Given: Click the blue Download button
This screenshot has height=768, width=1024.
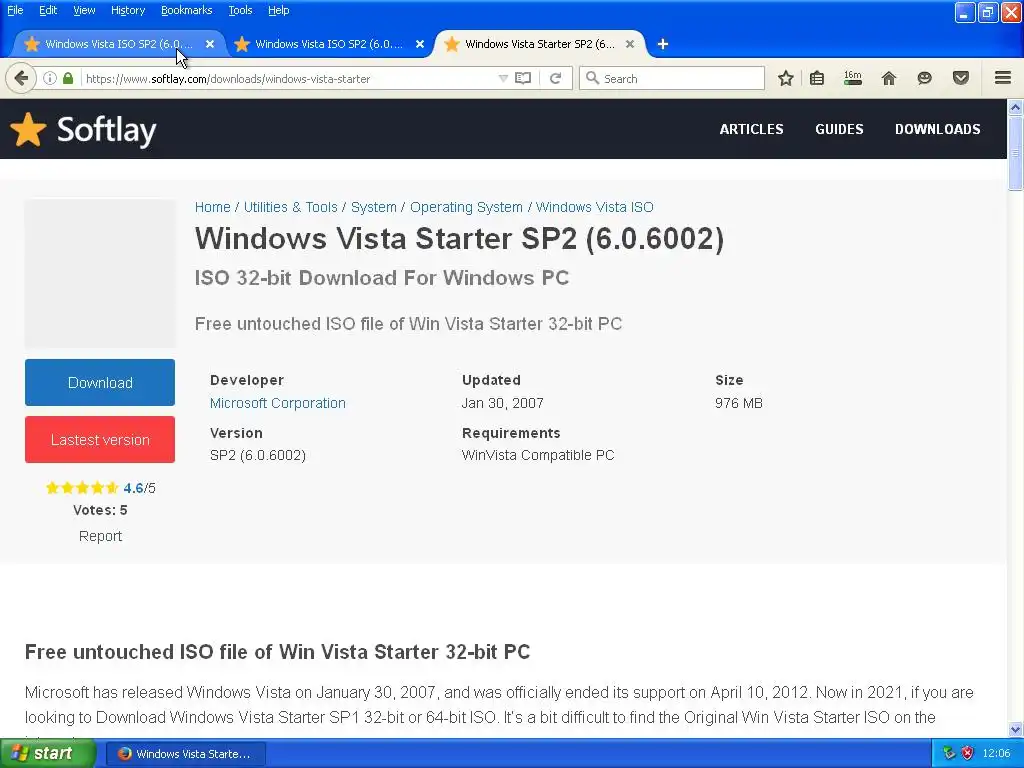Looking at the screenshot, I should [x=100, y=383].
